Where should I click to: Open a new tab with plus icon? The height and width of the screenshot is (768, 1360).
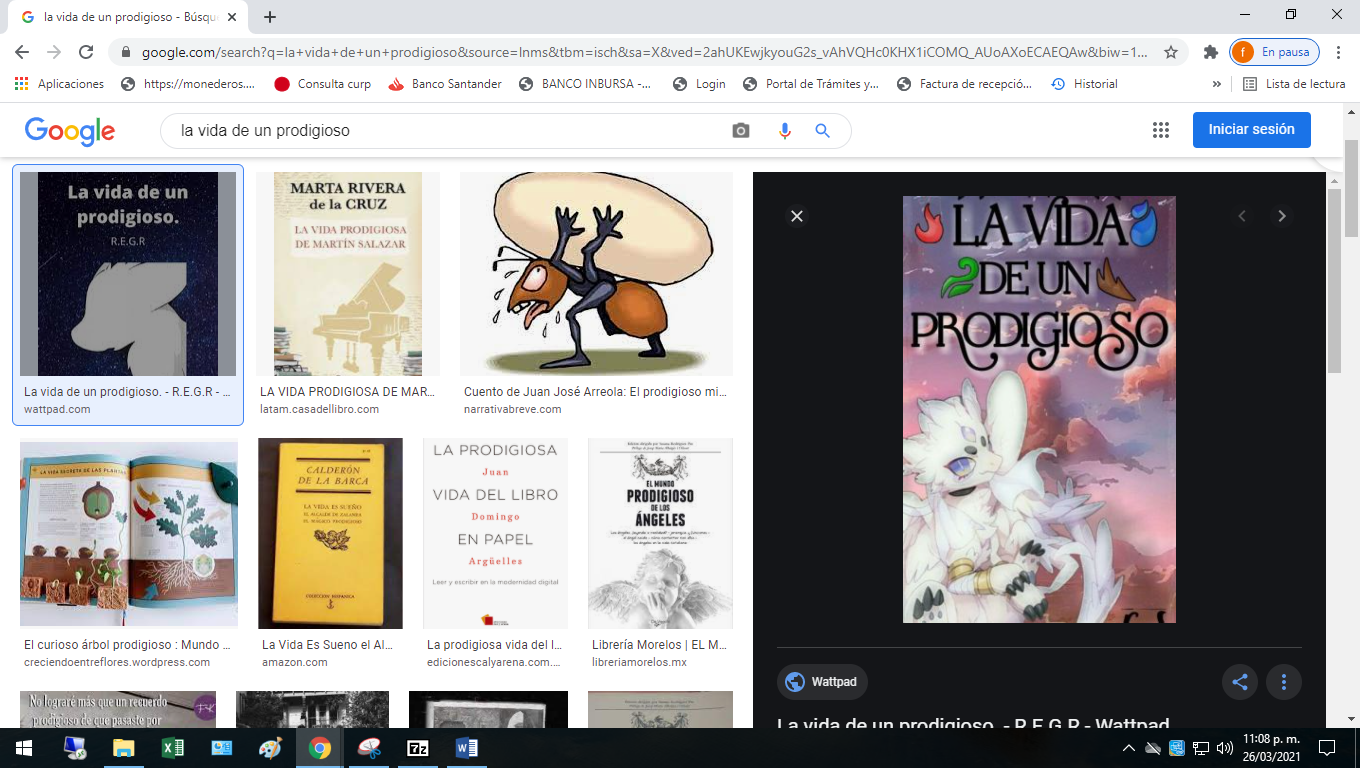[270, 17]
